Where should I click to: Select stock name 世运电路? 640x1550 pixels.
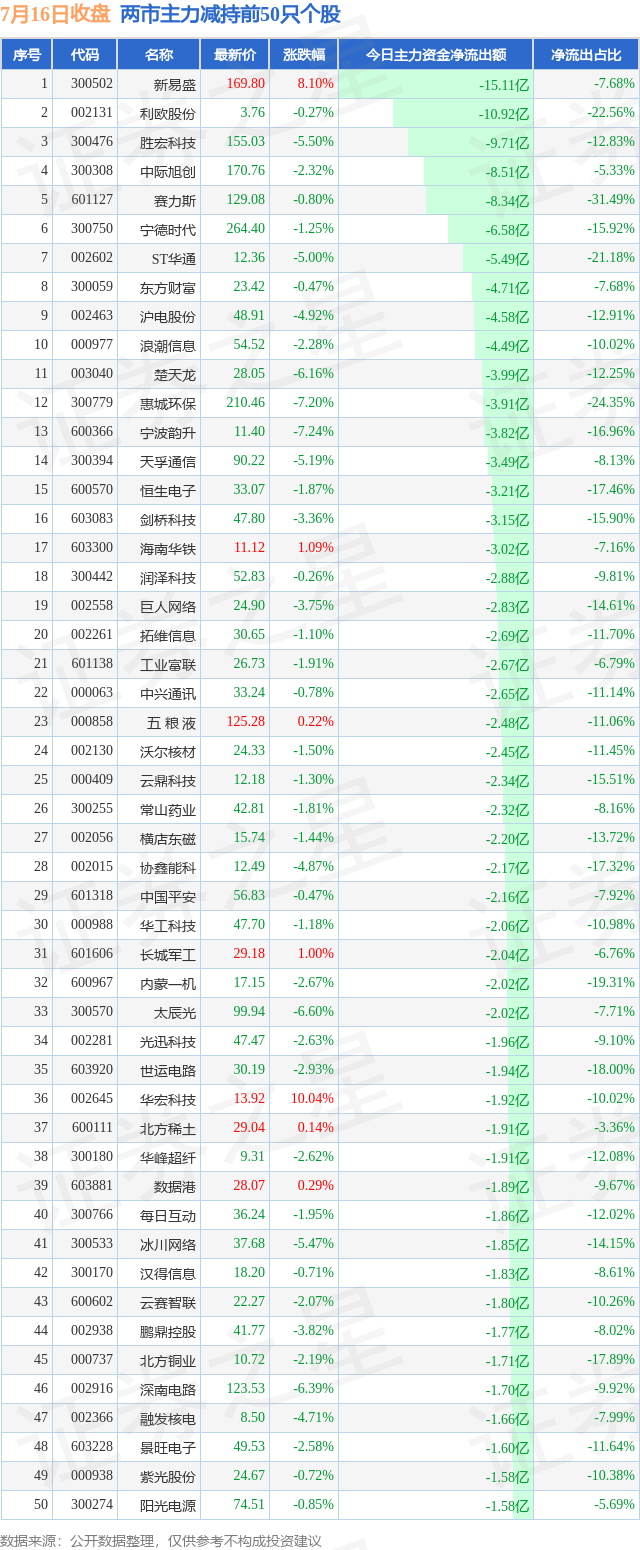tap(168, 1071)
